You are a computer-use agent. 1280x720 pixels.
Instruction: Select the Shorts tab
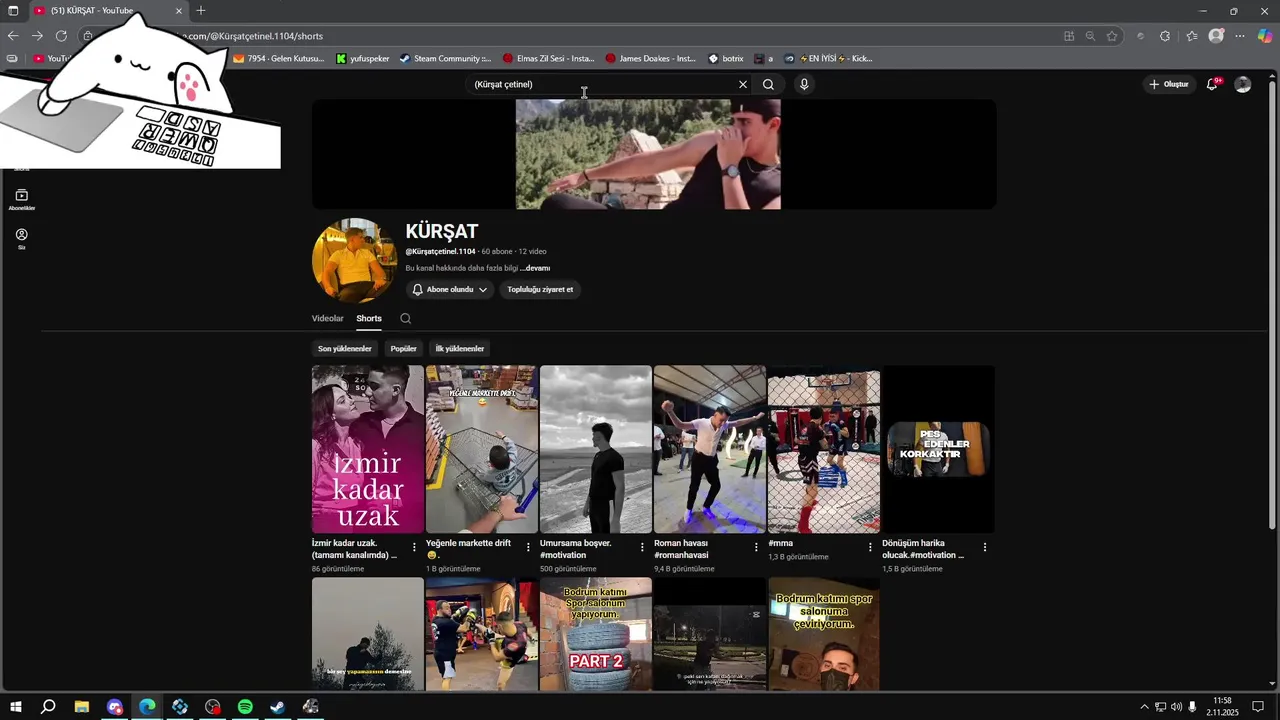369,318
